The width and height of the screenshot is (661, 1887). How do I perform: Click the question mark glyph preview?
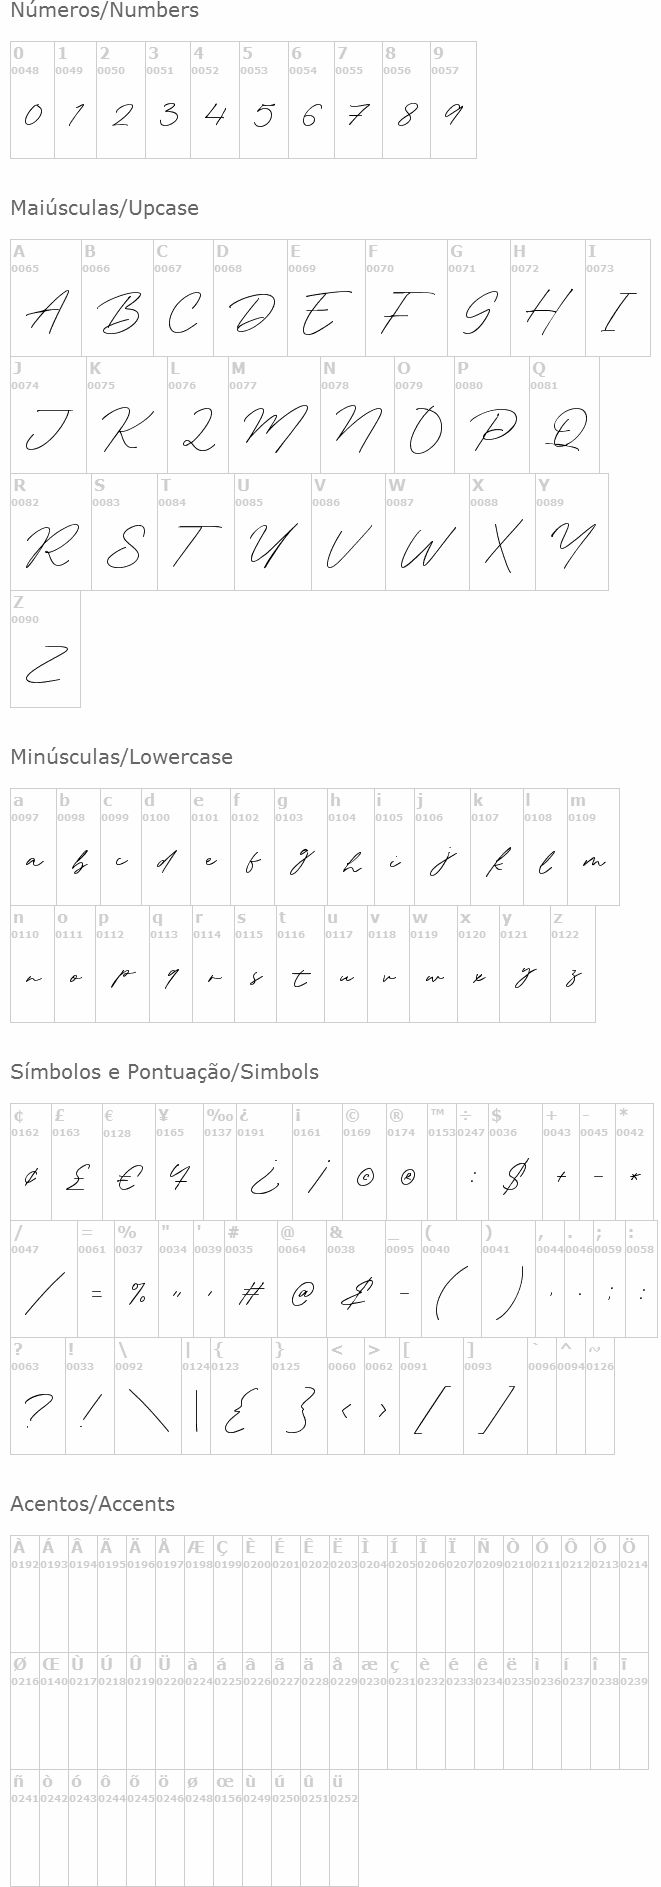pos(38,1411)
